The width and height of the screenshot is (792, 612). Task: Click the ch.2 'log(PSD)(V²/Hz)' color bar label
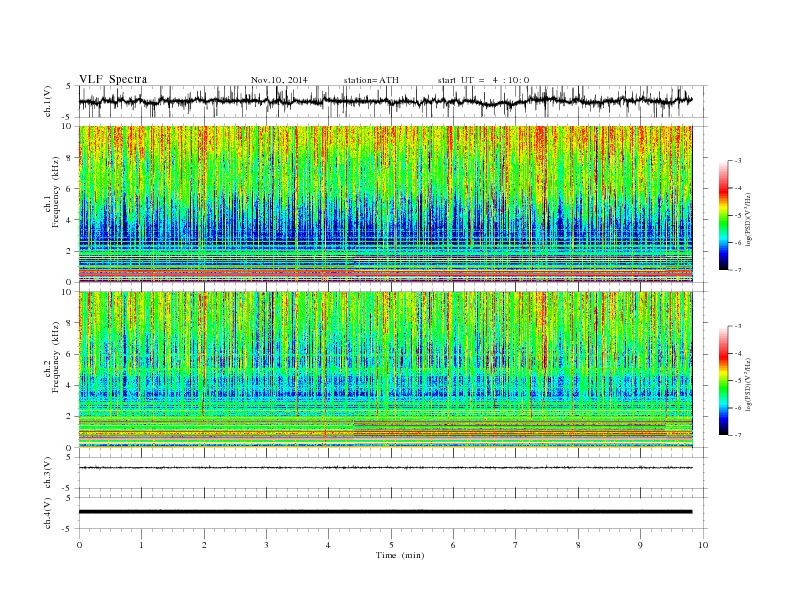(749, 384)
